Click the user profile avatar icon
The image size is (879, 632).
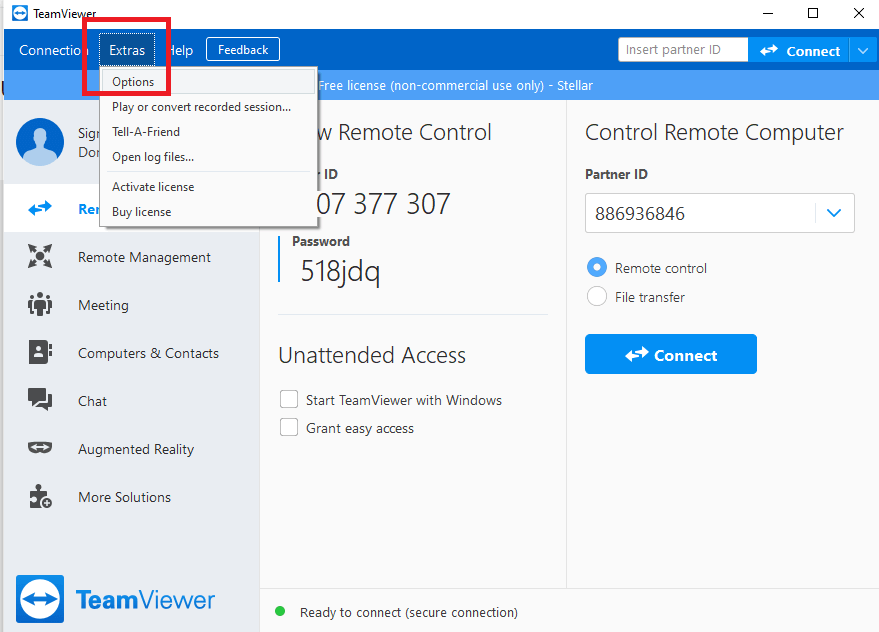click(40, 142)
